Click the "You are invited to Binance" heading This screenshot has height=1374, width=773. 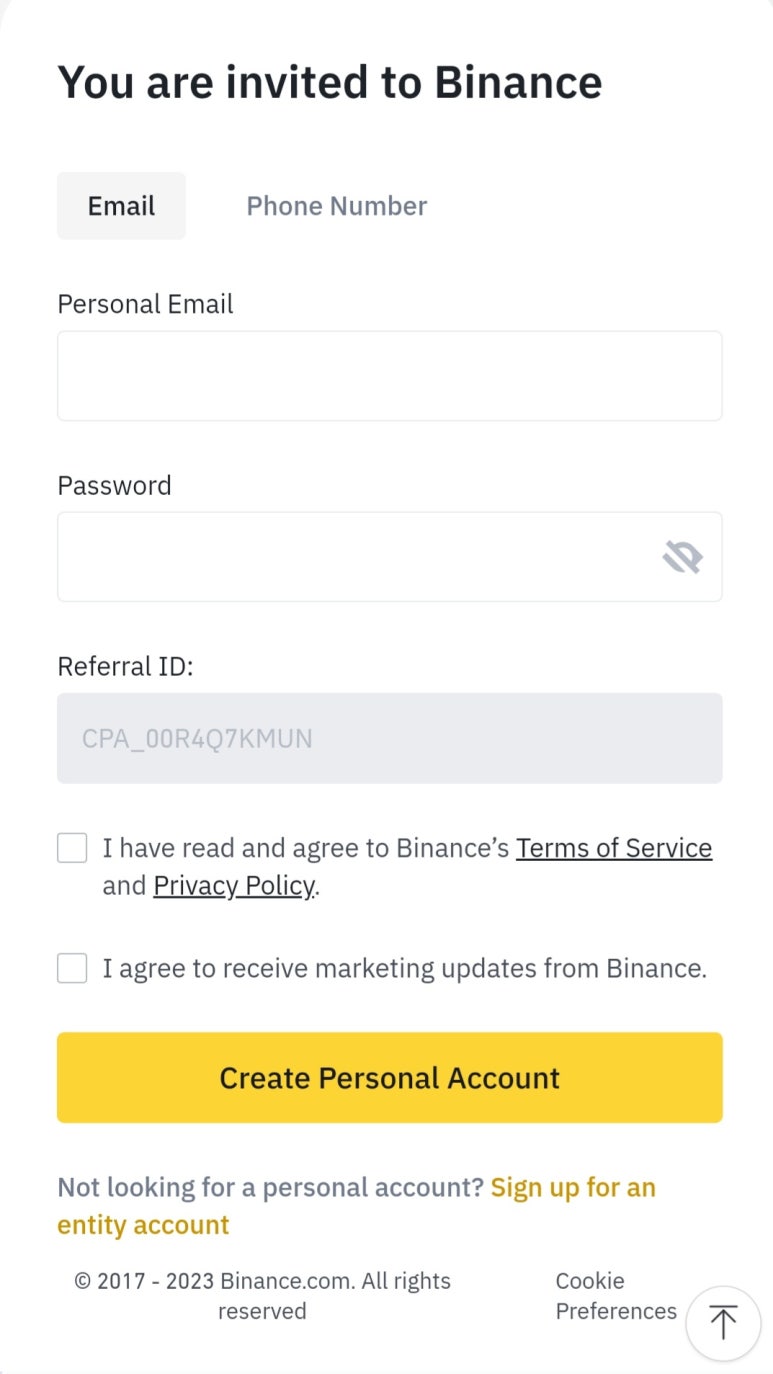tap(330, 82)
